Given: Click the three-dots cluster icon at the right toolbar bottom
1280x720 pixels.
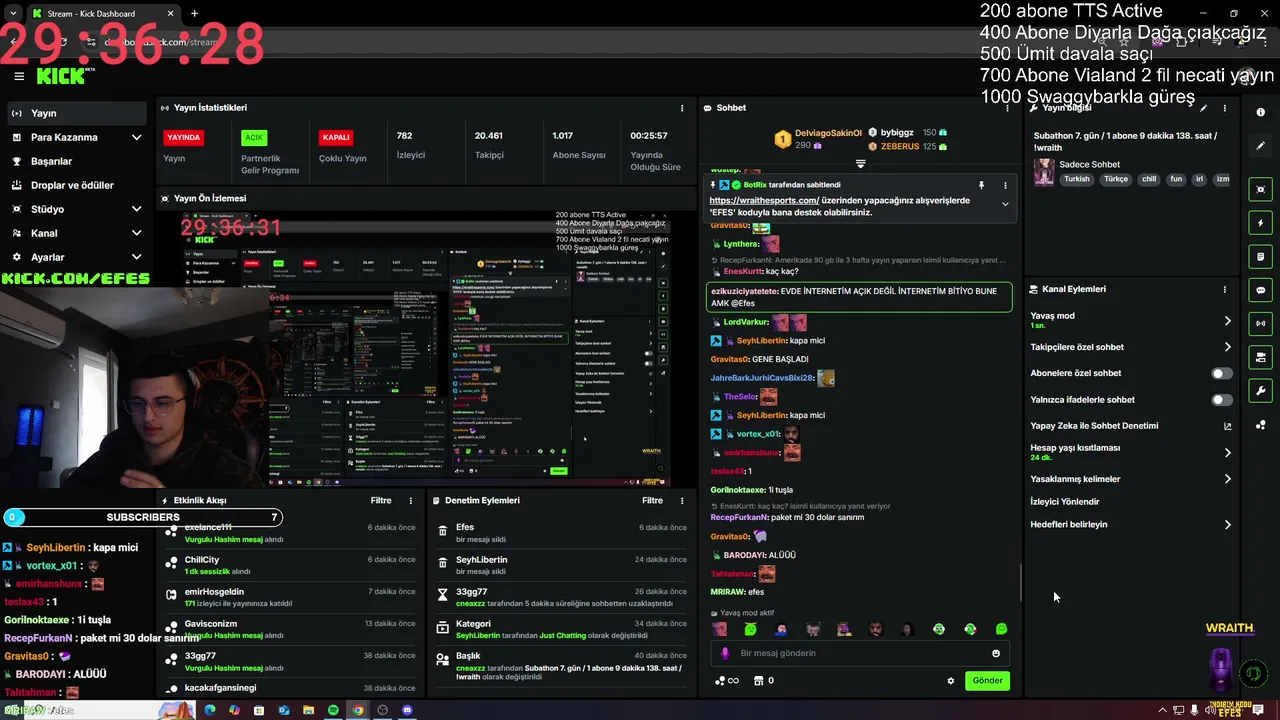Looking at the screenshot, I should point(1261,425).
